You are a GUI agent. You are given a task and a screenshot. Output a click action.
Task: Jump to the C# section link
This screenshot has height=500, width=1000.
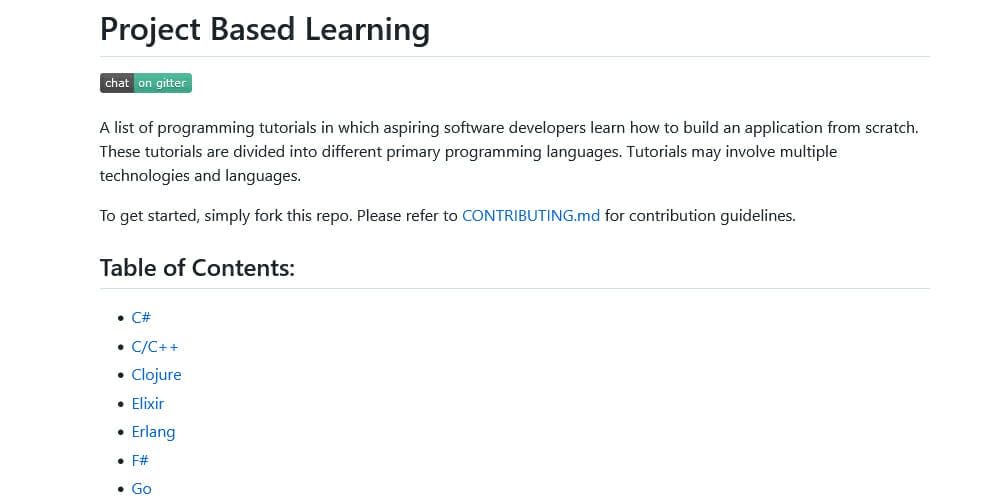click(x=141, y=318)
